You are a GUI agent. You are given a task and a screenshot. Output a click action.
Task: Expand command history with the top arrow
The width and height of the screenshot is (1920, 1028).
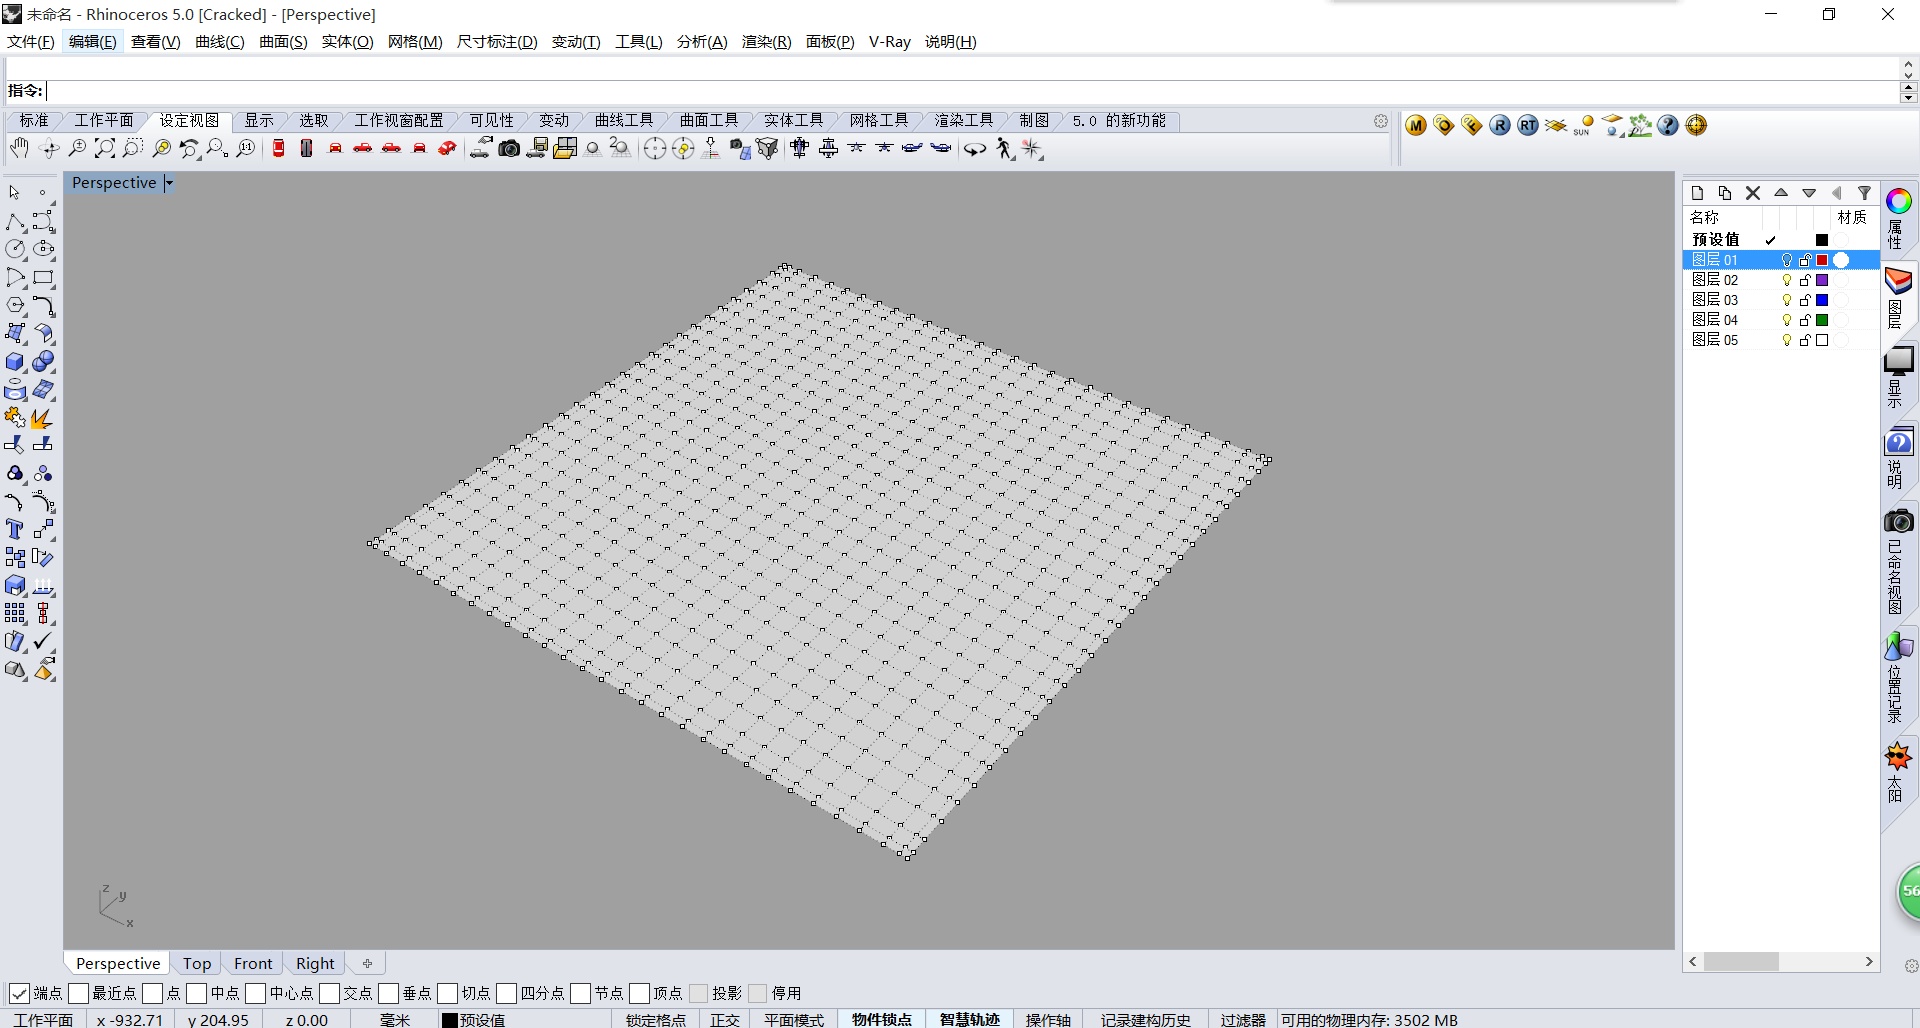[1908, 63]
